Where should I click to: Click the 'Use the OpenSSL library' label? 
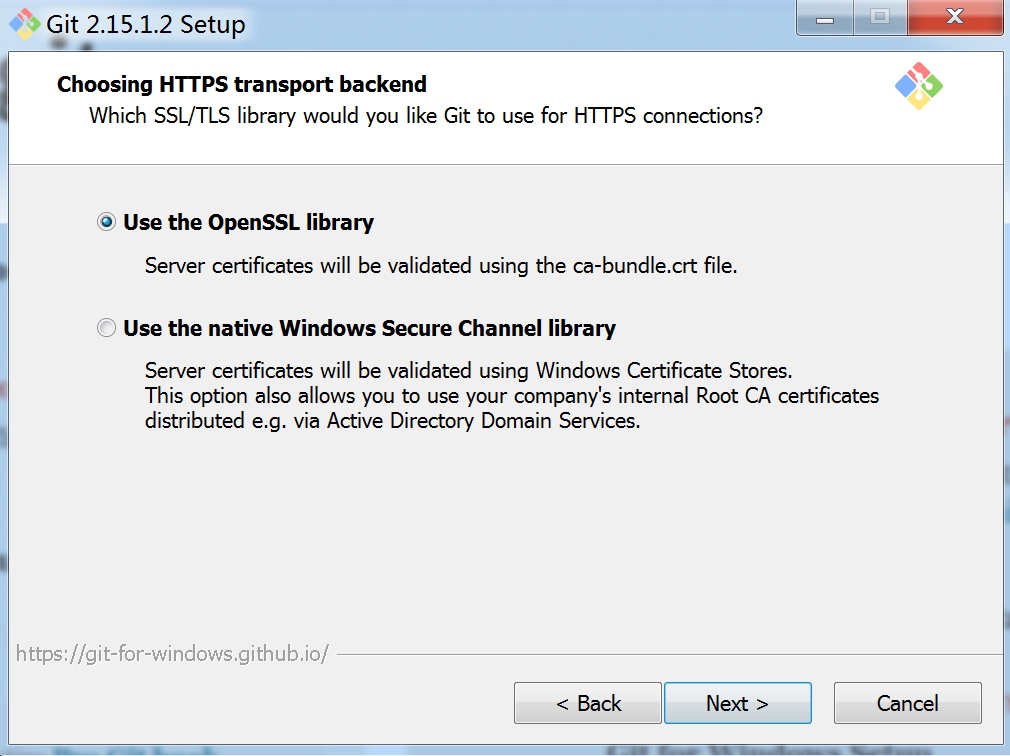[x=248, y=222]
